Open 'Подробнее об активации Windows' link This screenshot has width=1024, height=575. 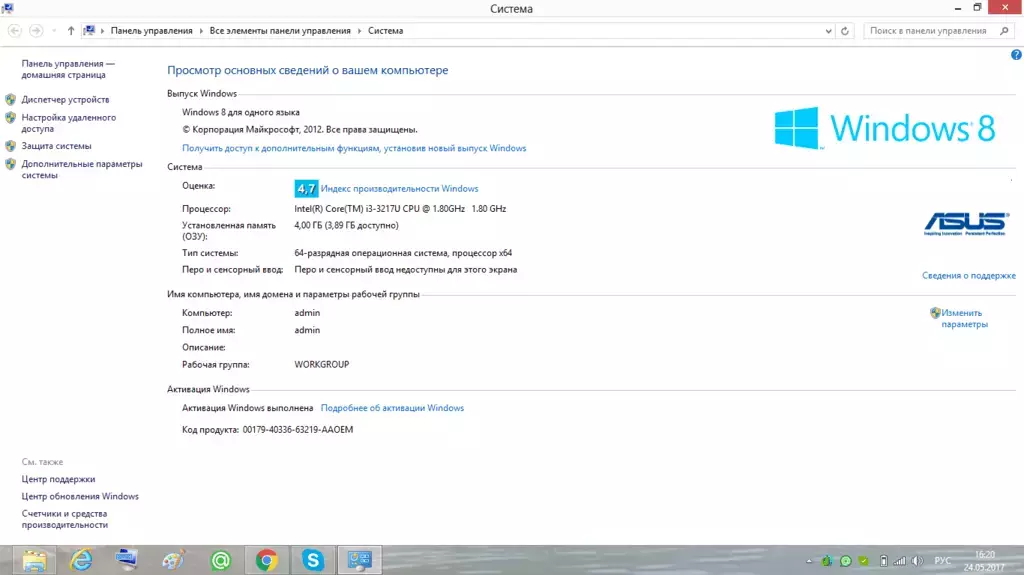392,408
